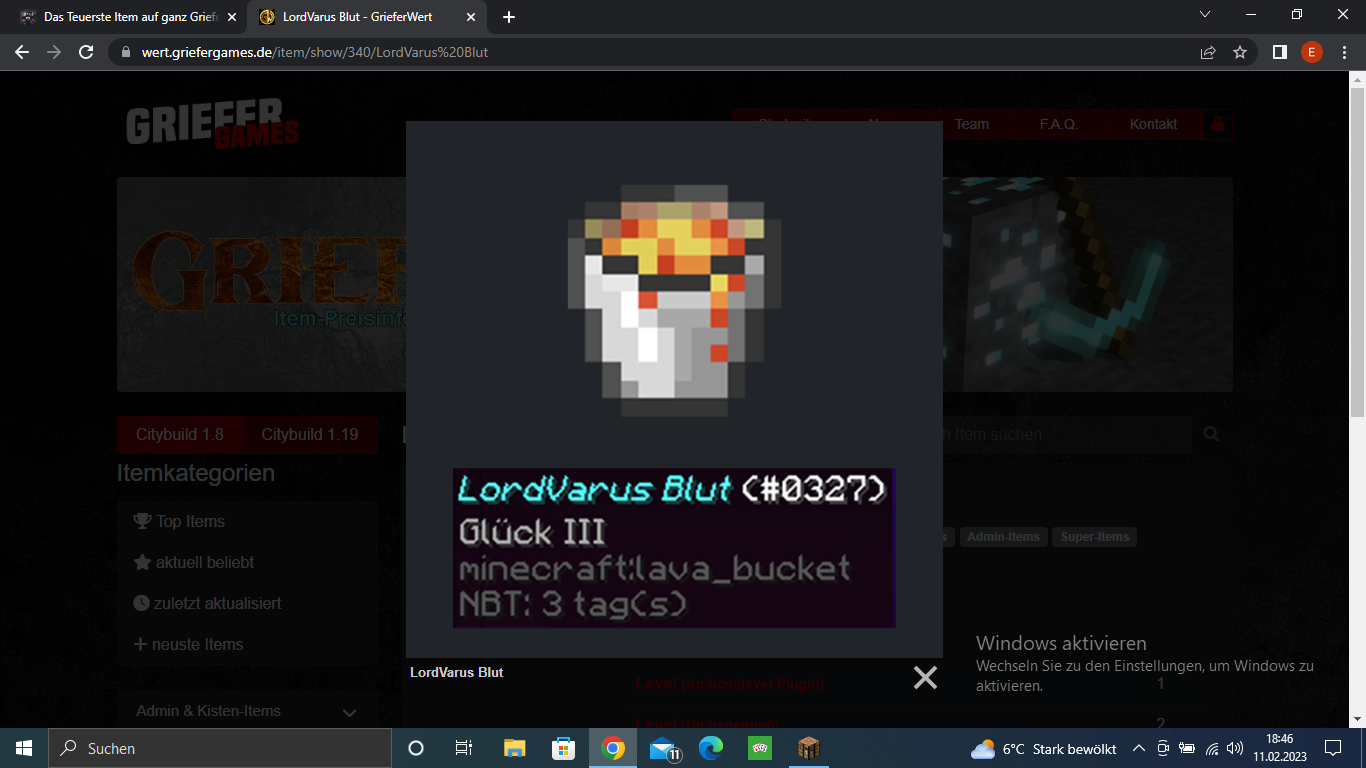Open the green cards game taskbar icon
This screenshot has height=768, width=1366.
click(760, 748)
